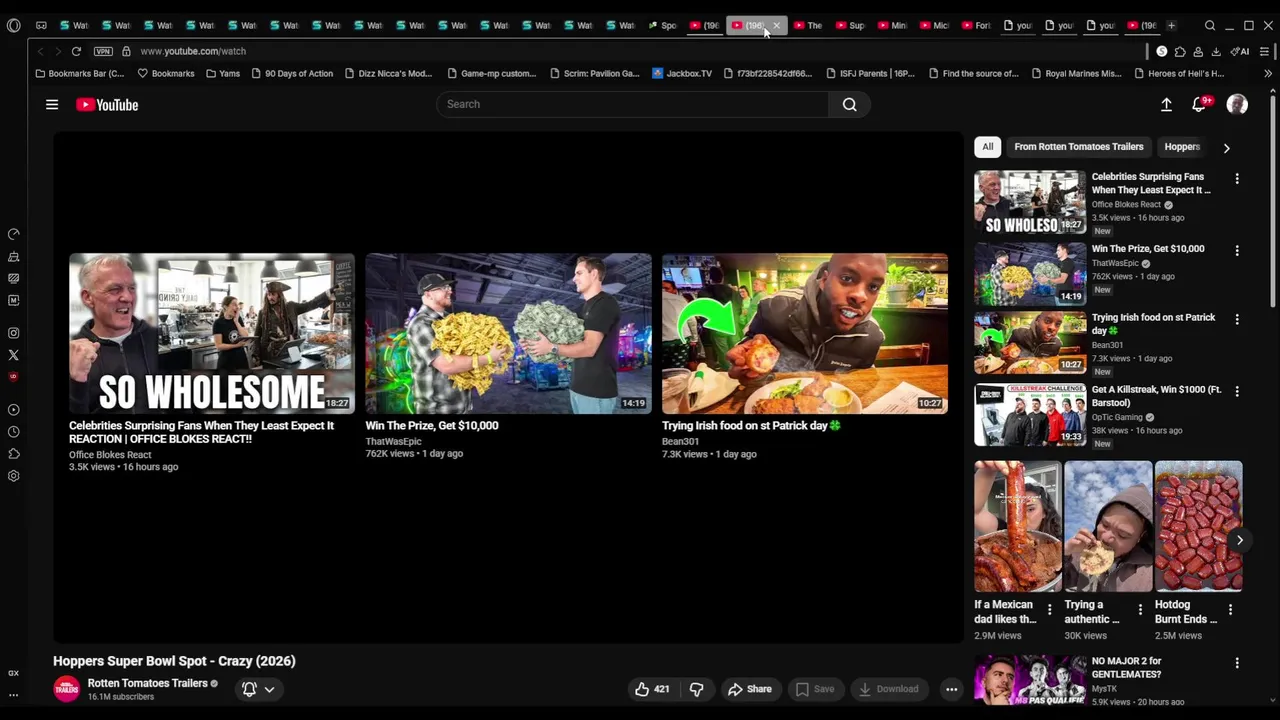
Task: Play Win The Prize end-screen thumbnail
Action: (508, 333)
